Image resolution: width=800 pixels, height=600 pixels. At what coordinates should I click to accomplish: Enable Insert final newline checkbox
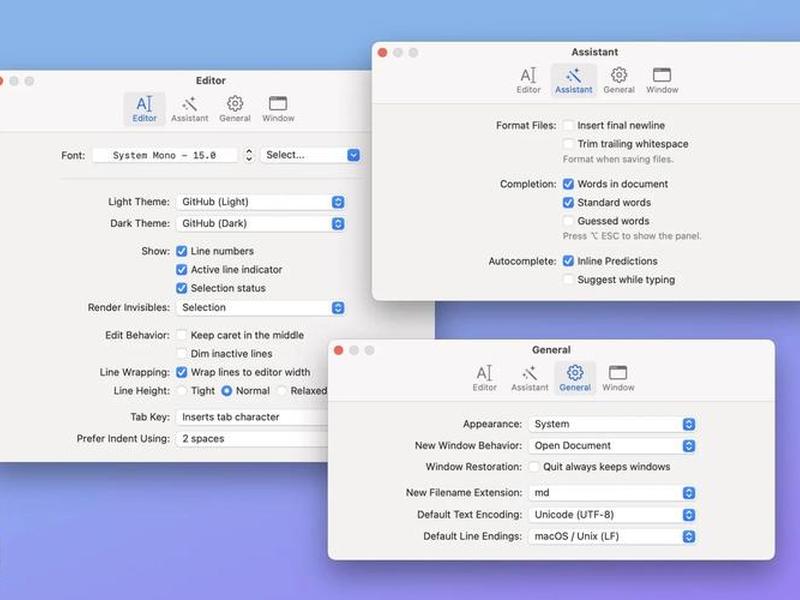[x=568, y=126]
